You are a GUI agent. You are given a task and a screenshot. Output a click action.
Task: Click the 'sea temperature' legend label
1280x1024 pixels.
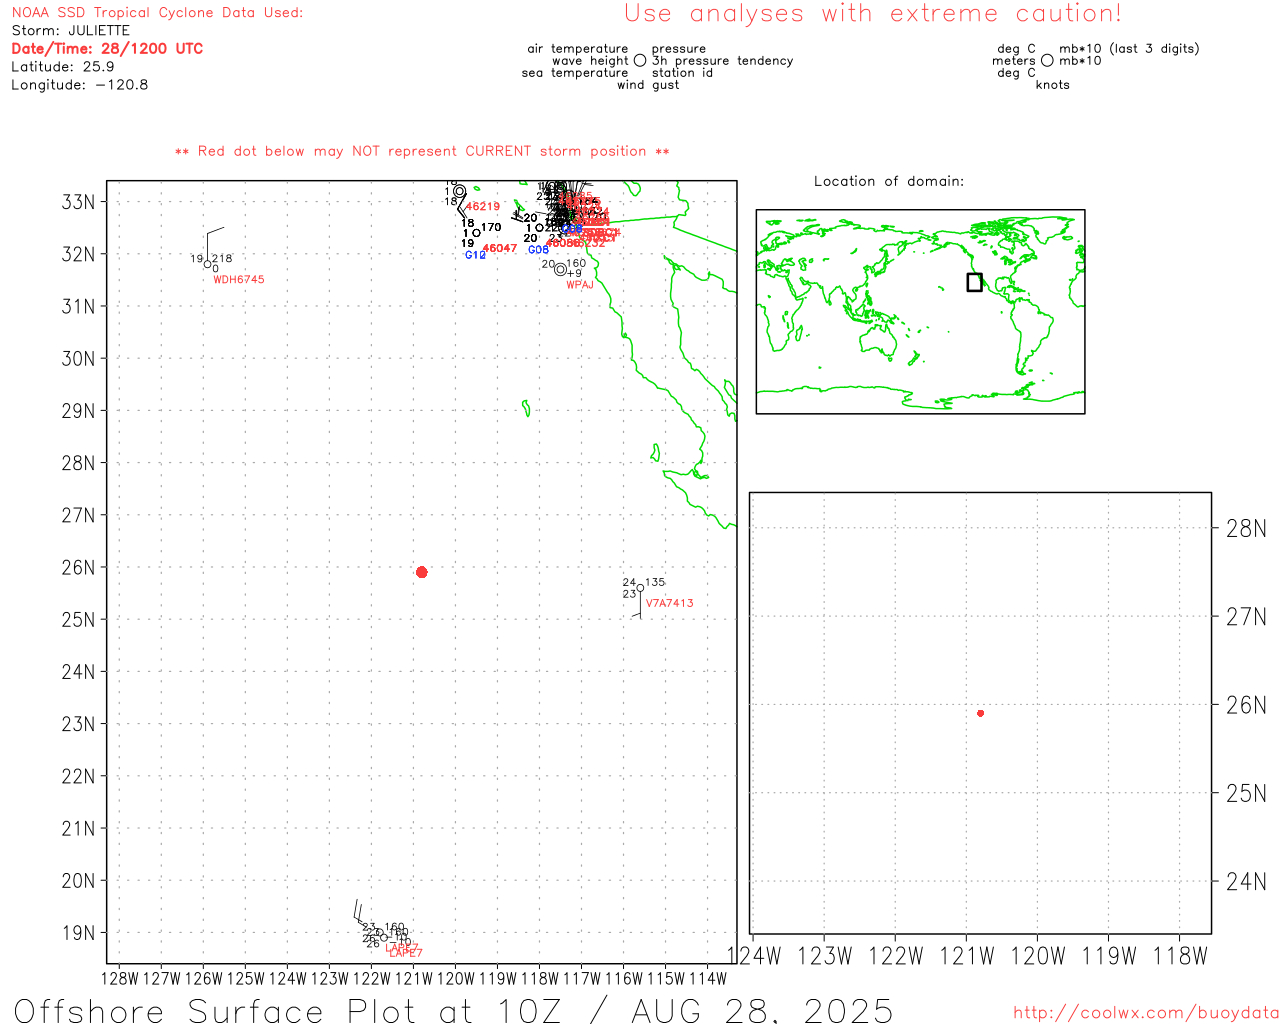(x=575, y=73)
